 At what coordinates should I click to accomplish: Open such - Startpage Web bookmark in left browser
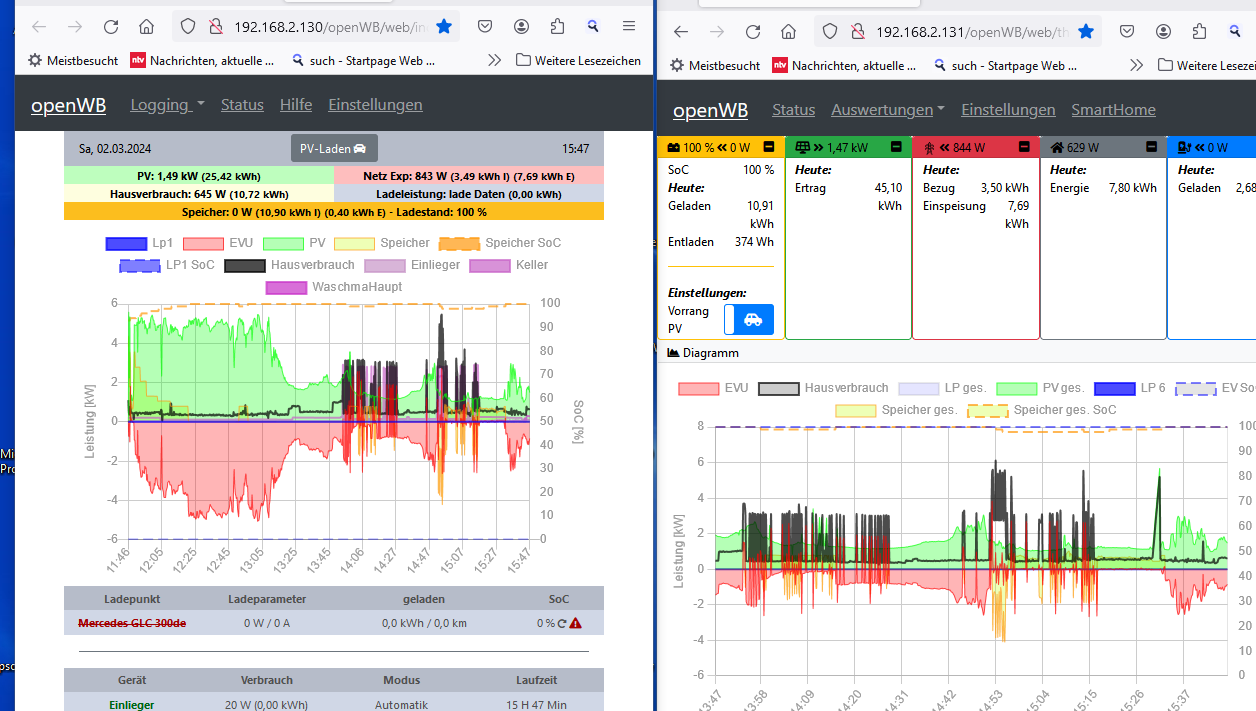pos(363,60)
